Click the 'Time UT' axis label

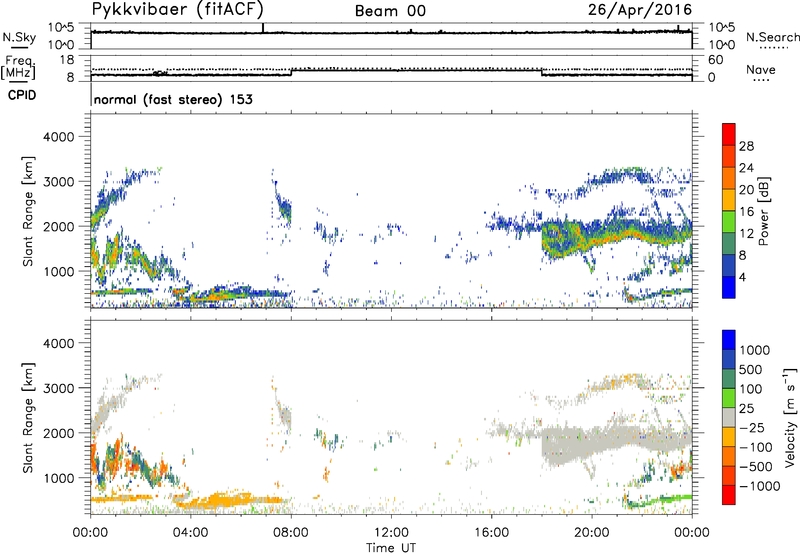point(391,548)
